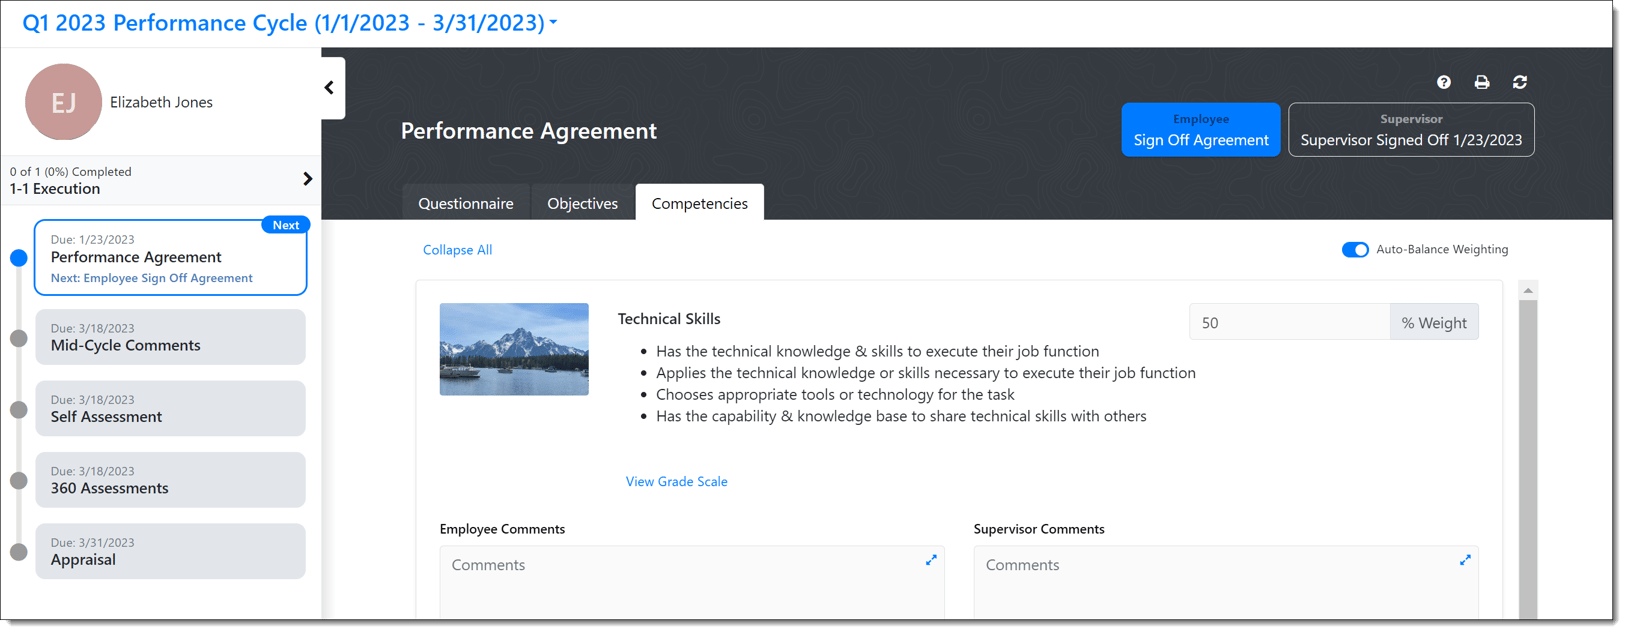Open the help icon
Image resolution: width=1625 pixels, height=632 pixels.
pos(1443,82)
